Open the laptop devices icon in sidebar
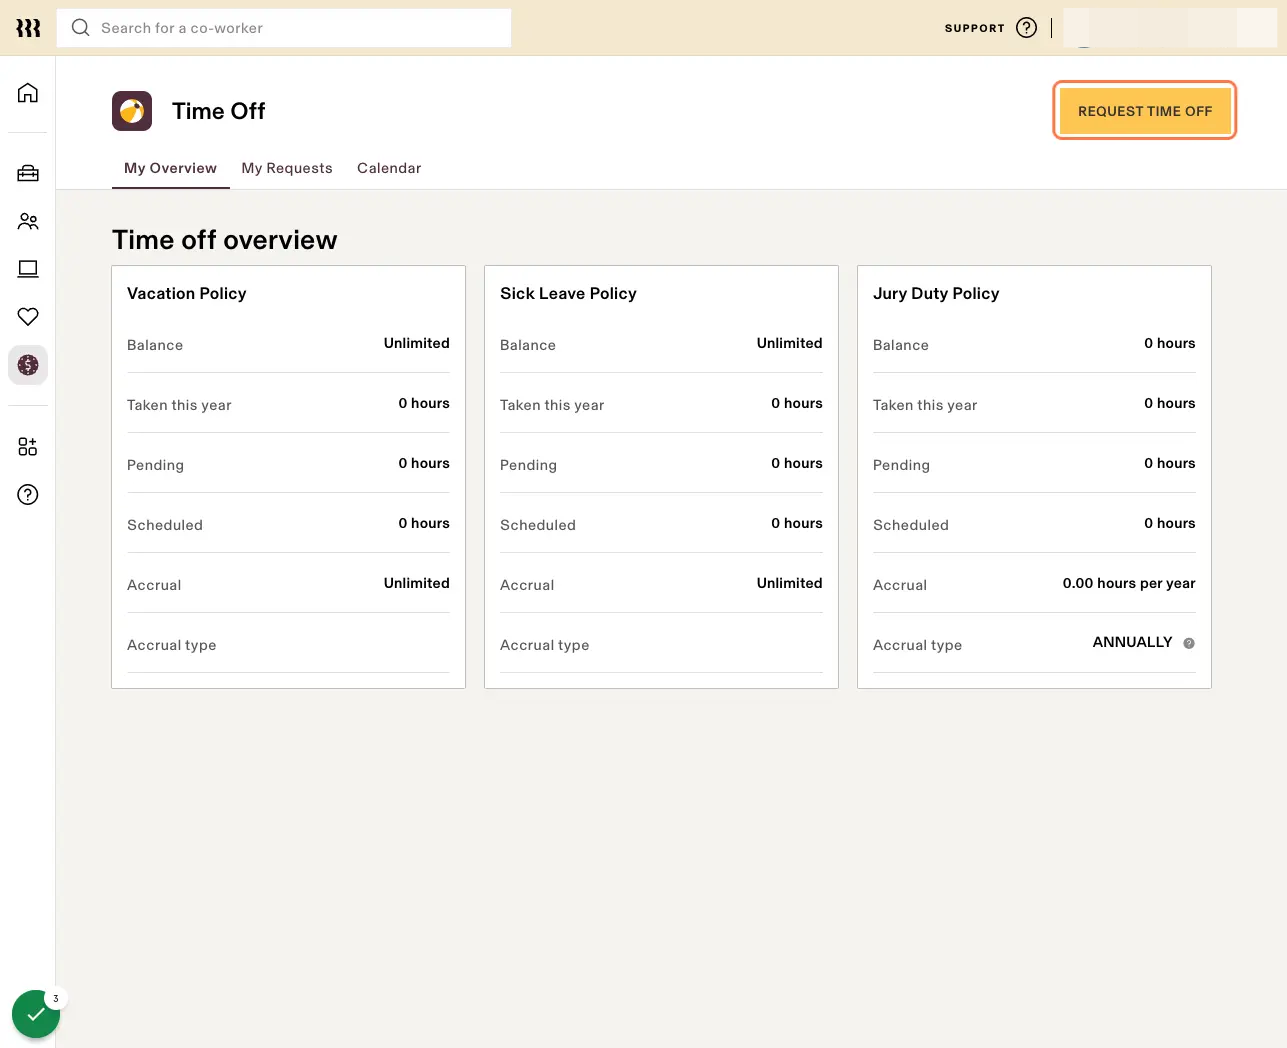 click(x=28, y=269)
